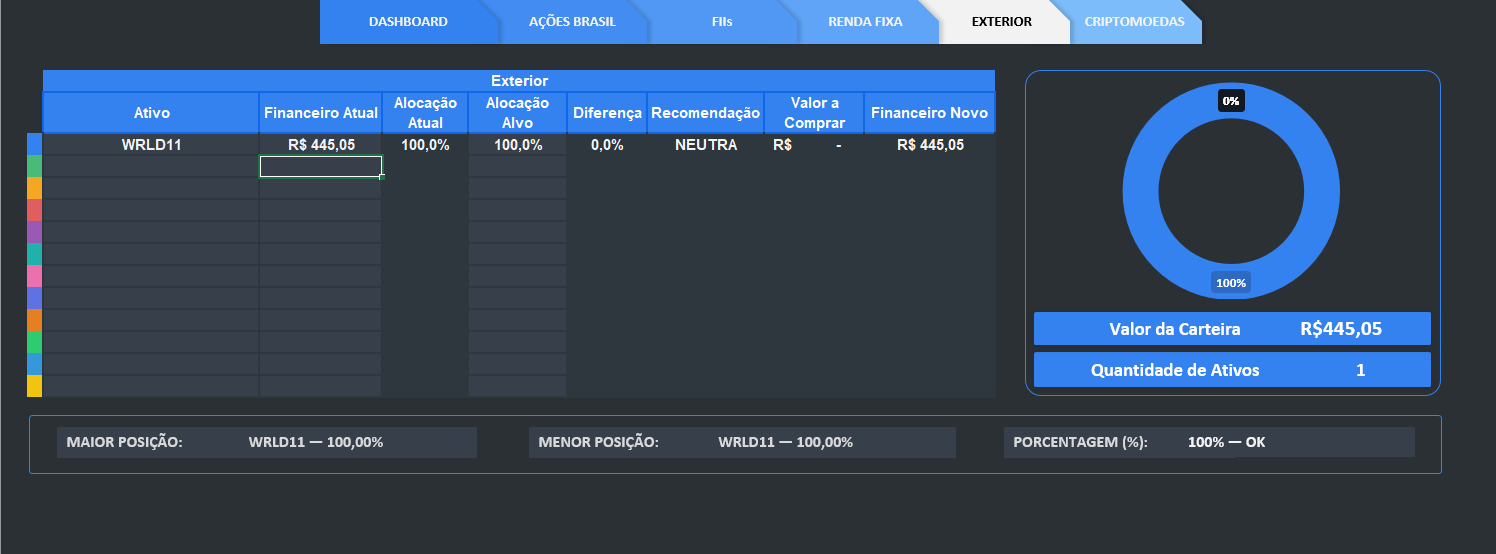Click the Financeiro Novo column header
Screen dimensions: 1496x554
929,113
